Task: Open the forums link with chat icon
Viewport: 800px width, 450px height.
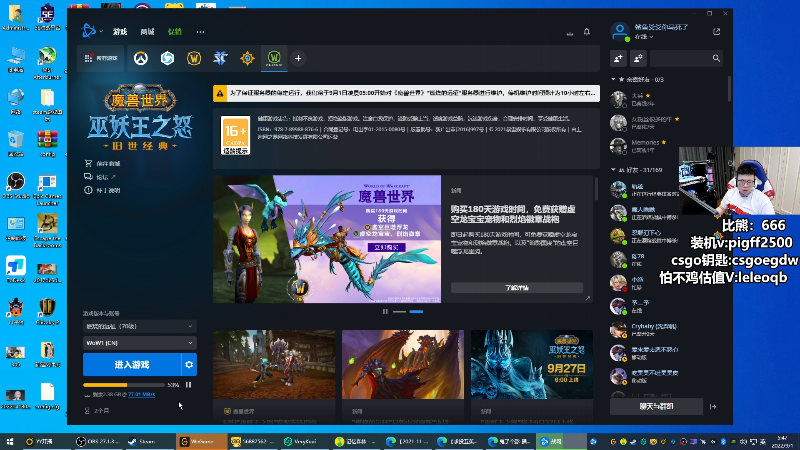Action: coord(100,177)
